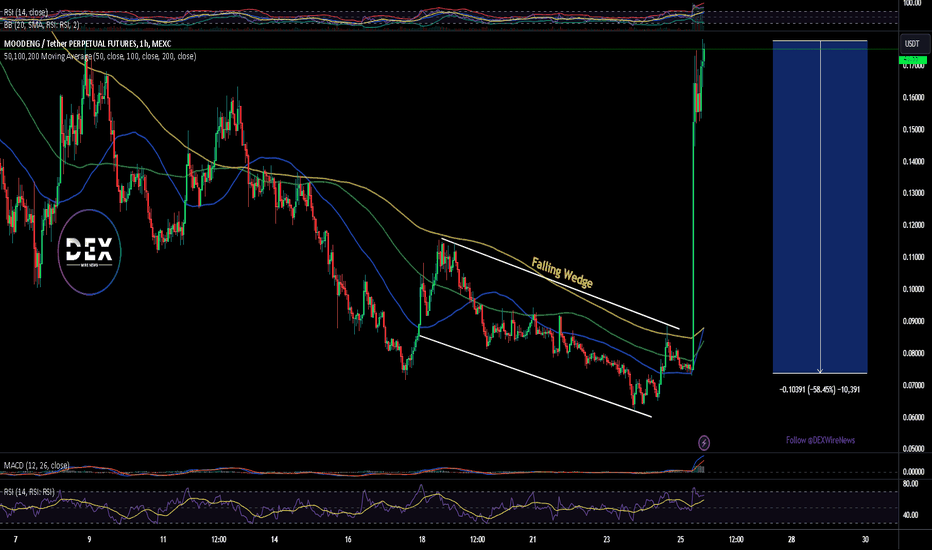
Task: Select the bottom RSI (14, RSI: RSI) label
Action: coord(29,492)
